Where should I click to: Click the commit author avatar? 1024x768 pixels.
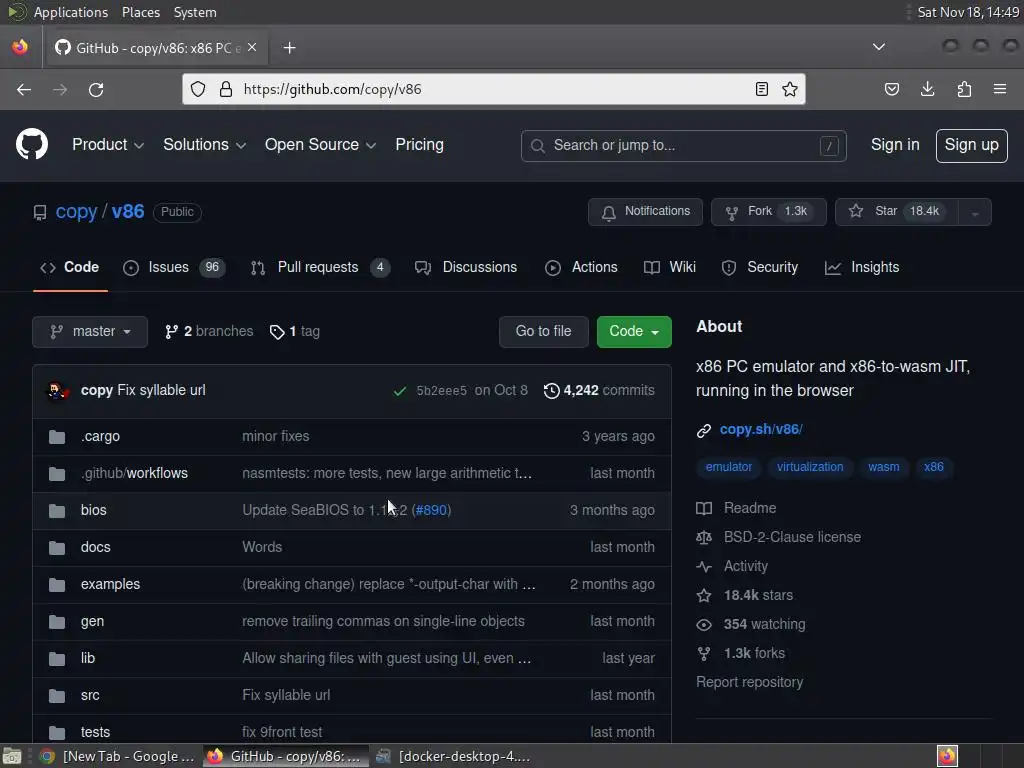pos(57,391)
